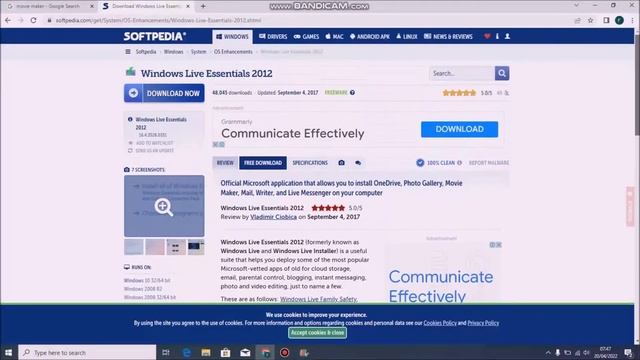Open the comments speech bubble tab
The width and height of the screenshot is (640, 360).
(358, 163)
